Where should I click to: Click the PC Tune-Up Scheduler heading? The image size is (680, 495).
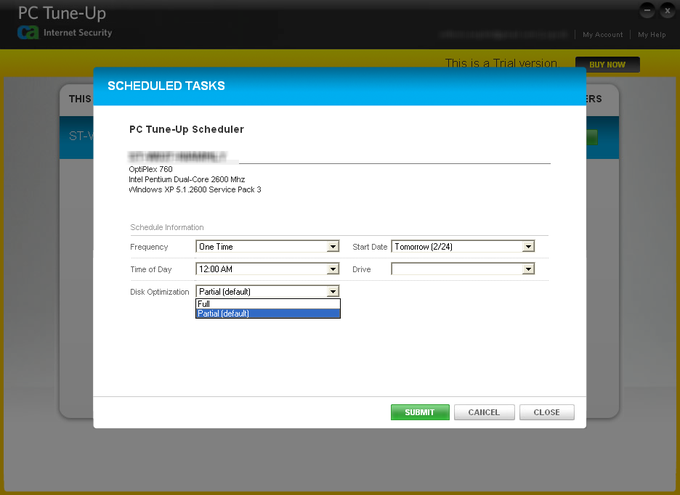coord(186,129)
